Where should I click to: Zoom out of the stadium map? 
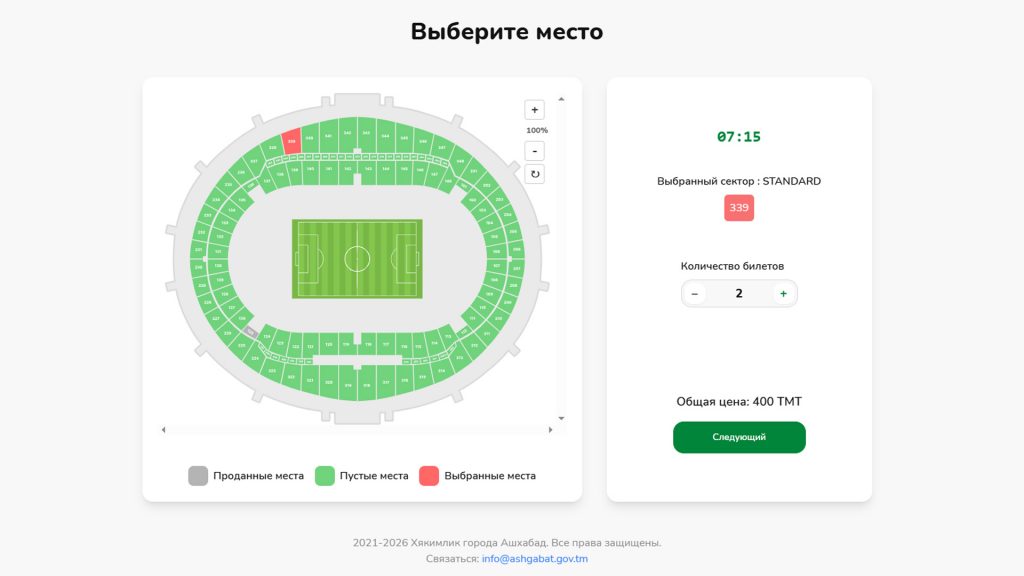535,151
